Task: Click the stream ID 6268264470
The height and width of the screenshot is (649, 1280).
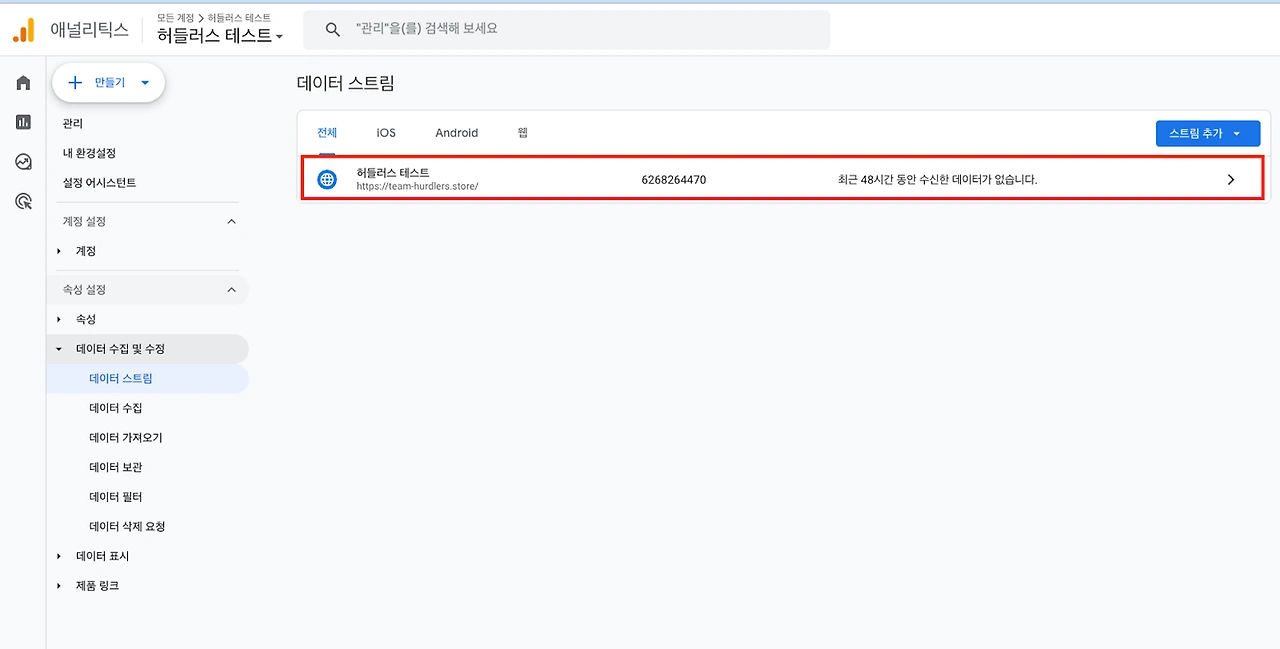Action: tap(674, 180)
